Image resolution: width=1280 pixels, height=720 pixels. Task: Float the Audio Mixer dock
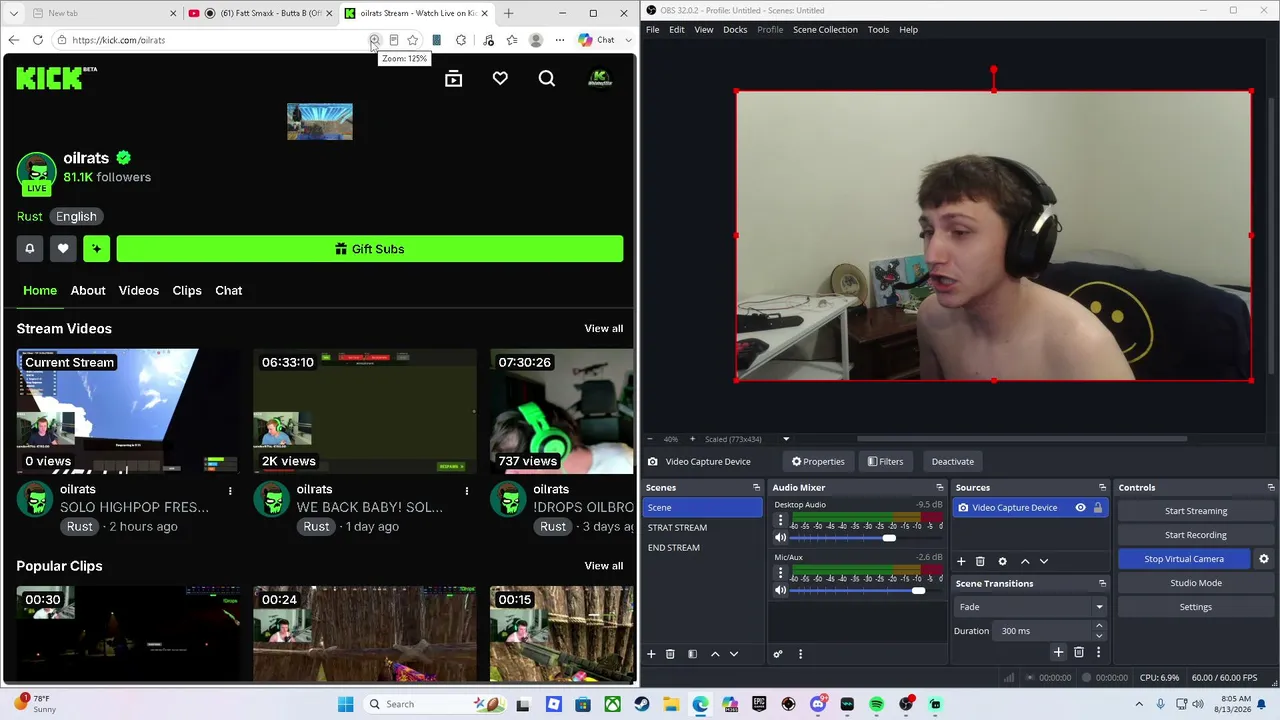coord(939,488)
